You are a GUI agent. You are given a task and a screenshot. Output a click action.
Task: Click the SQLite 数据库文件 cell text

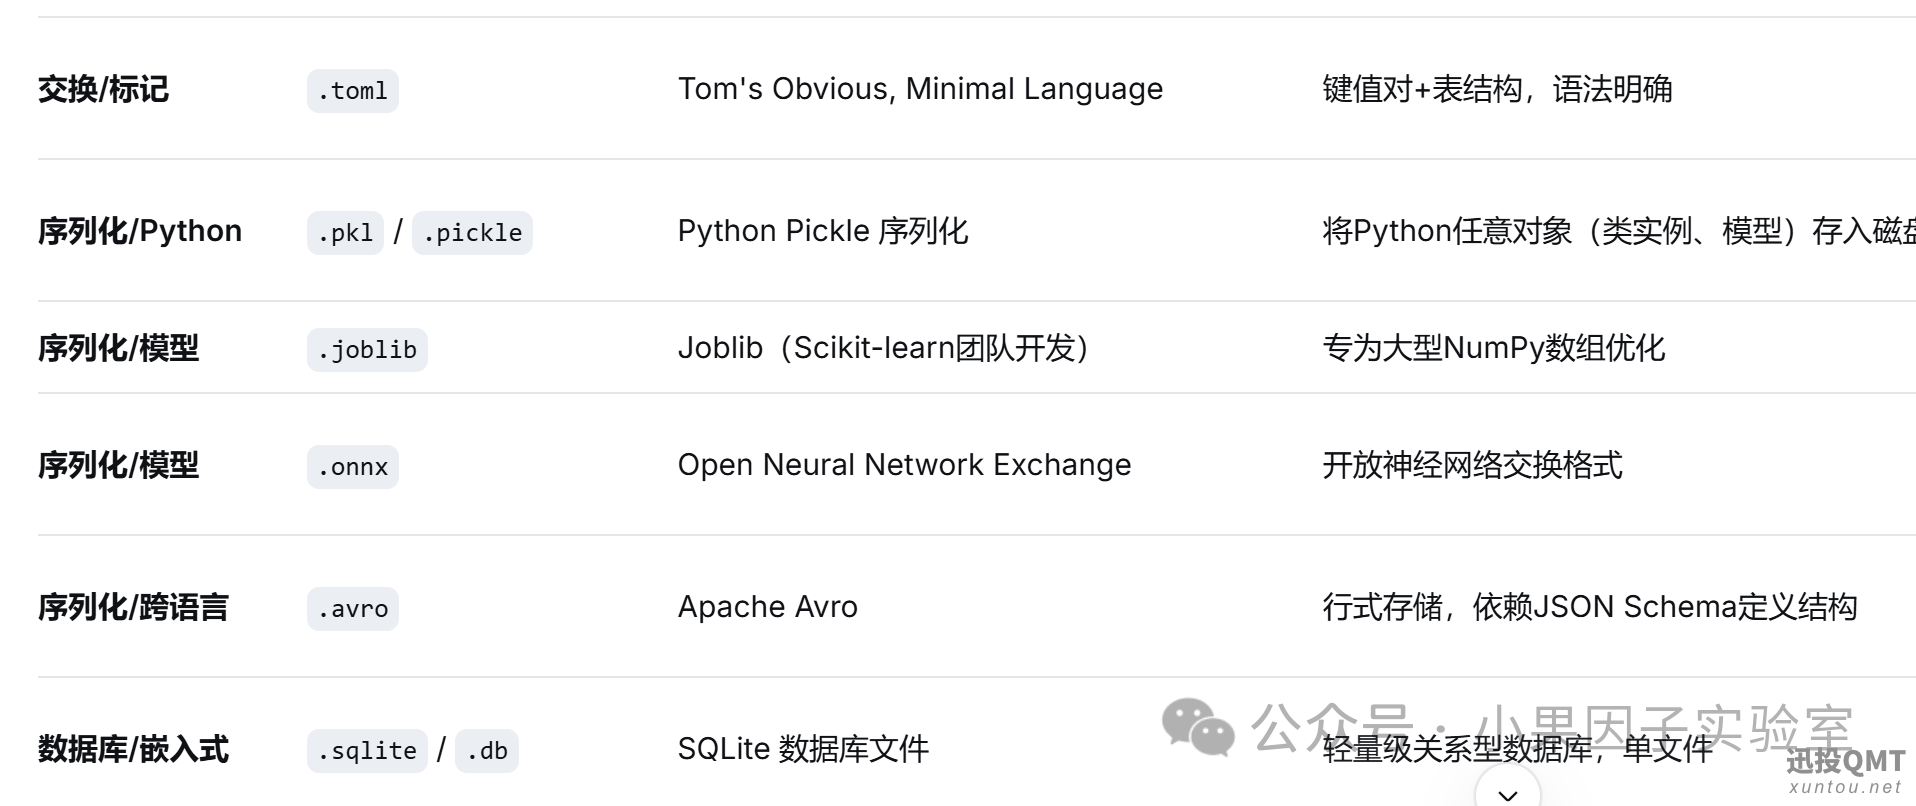[803, 749]
